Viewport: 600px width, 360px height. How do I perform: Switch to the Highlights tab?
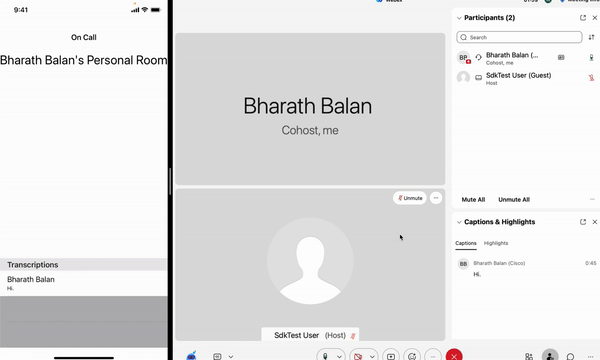click(496, 243)
